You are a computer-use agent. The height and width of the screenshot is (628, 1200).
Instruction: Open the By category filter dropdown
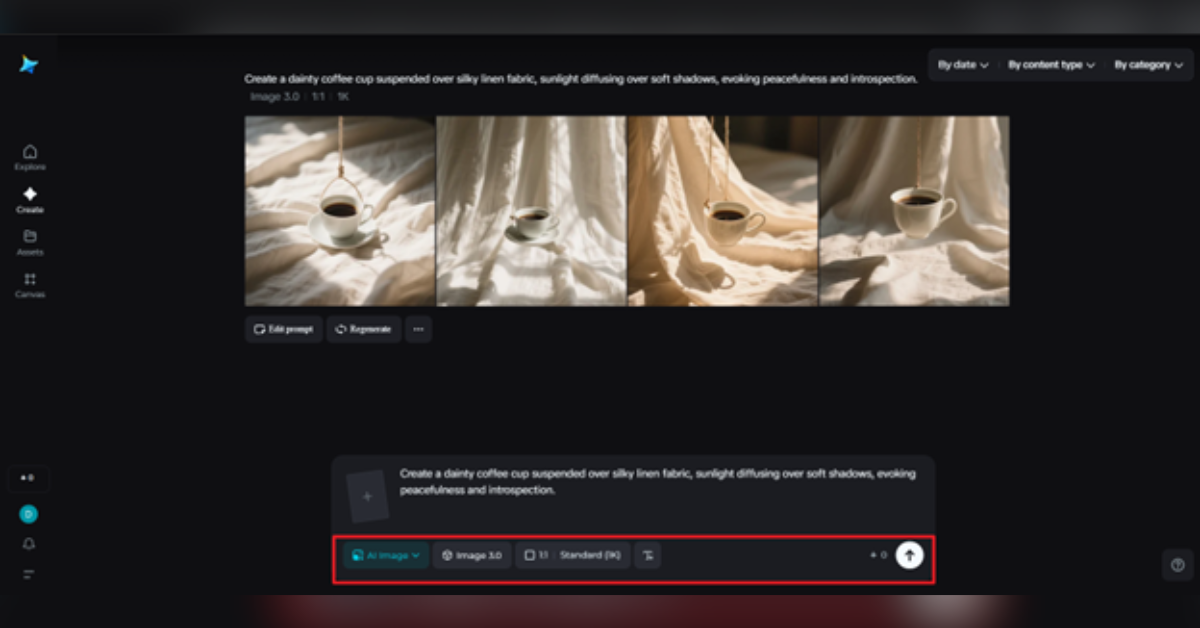pyautogui.click(x=1148, y=65)
